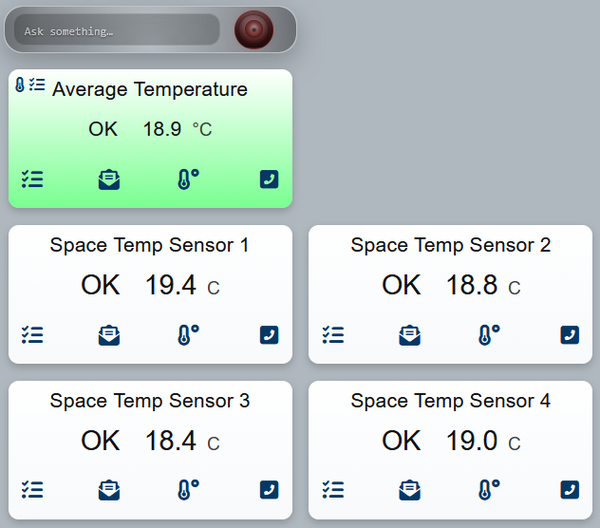
Task: Select the Space Temp Sensor 4 title
Action: click(x=450, y=401)
